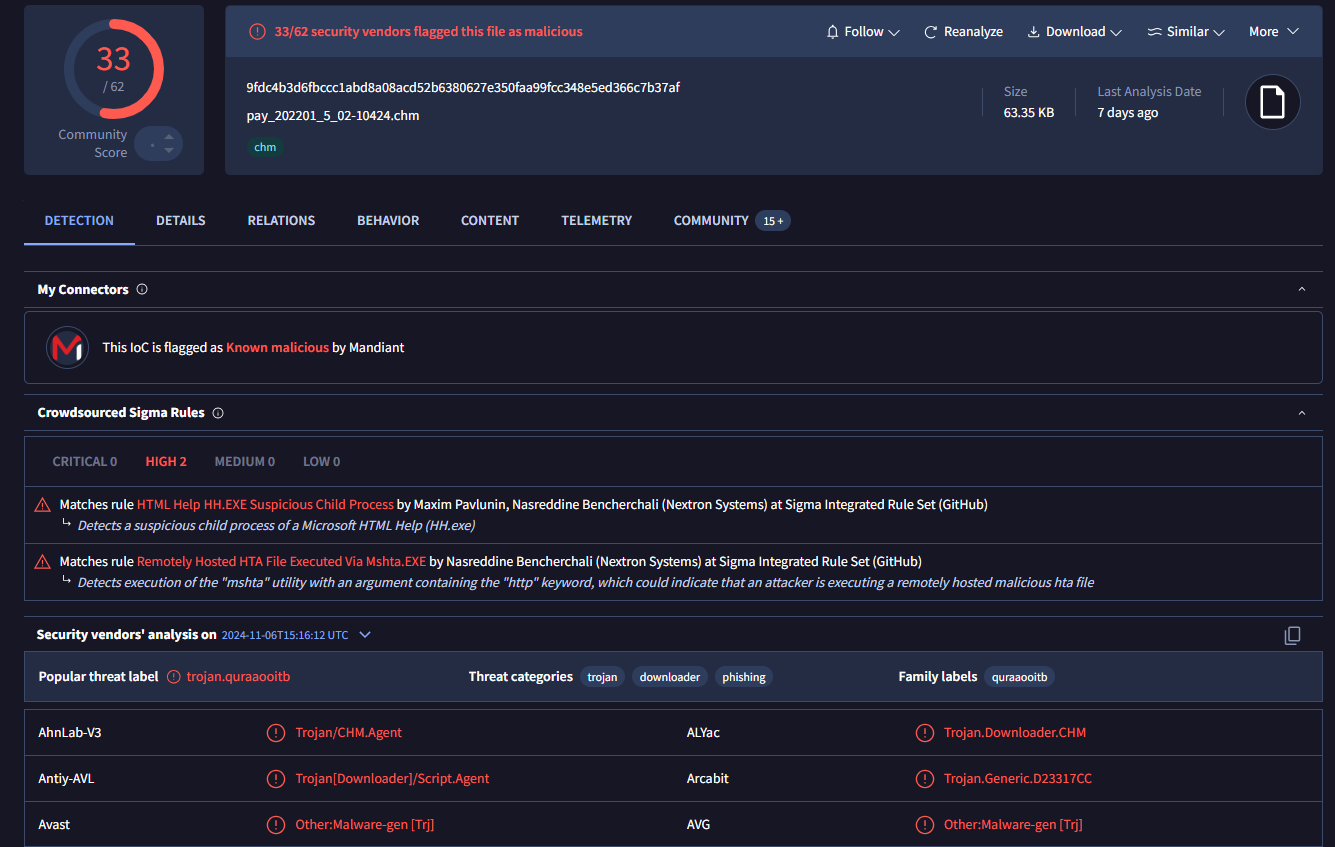Click the Antiy-AVL vendor name
Screen dimensions: 1335x847
(66, 779)
